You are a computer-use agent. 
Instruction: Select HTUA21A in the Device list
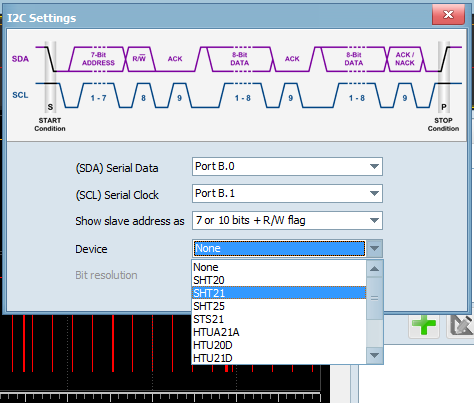pos(279,332)
